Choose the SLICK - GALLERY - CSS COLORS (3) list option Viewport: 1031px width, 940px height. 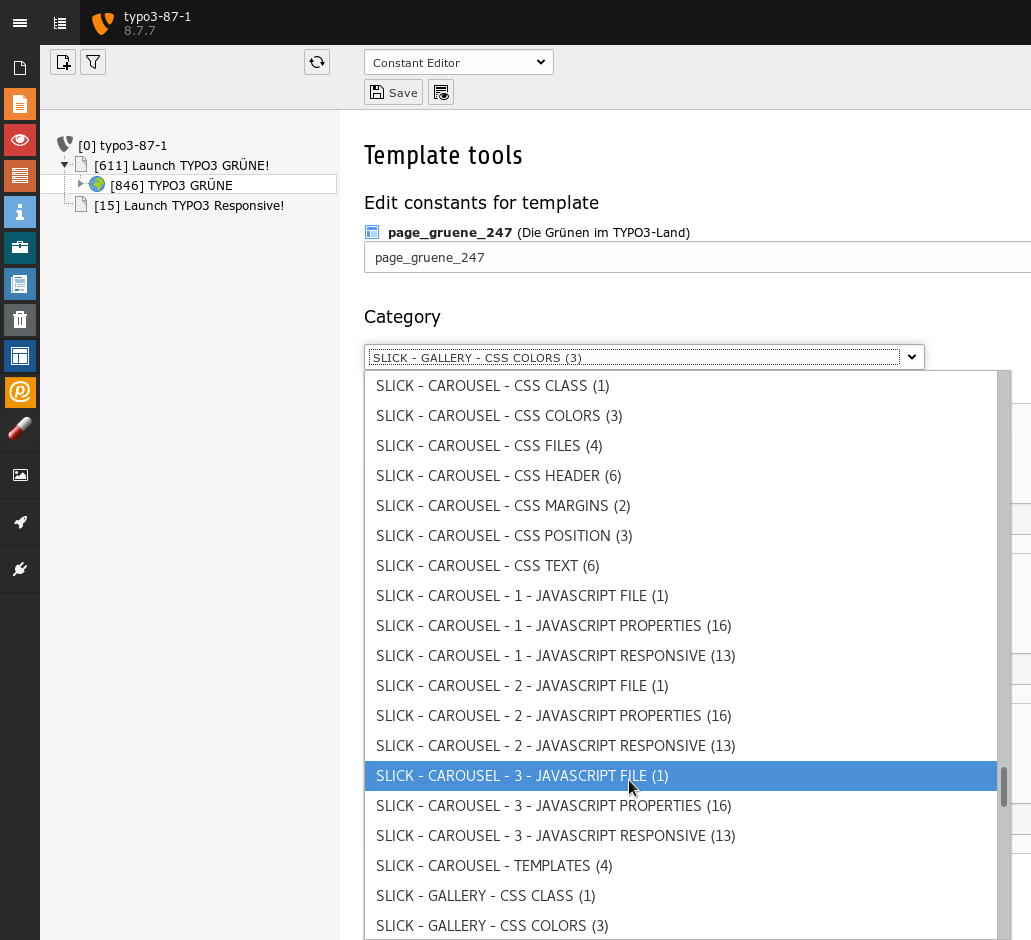[681, 926]
